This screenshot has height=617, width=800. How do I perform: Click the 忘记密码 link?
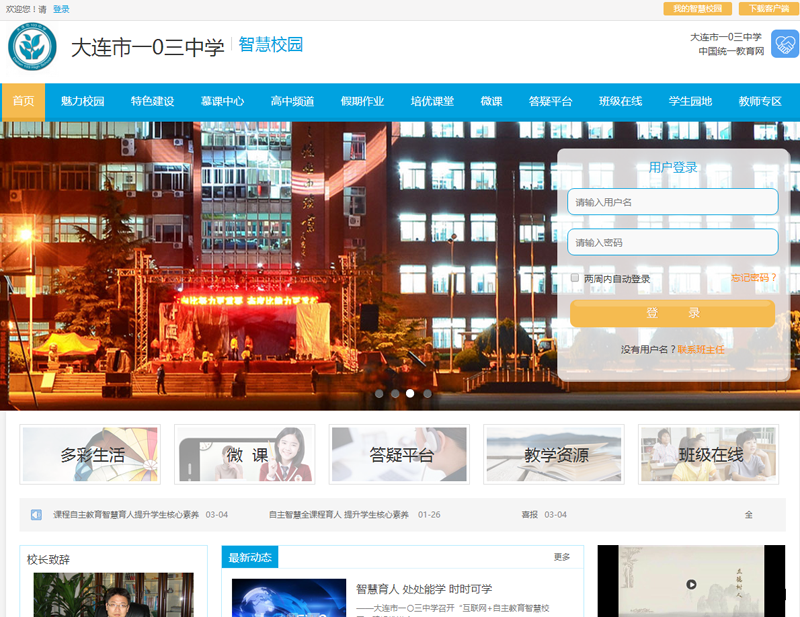pyautogui.click(x=753, y=278)
